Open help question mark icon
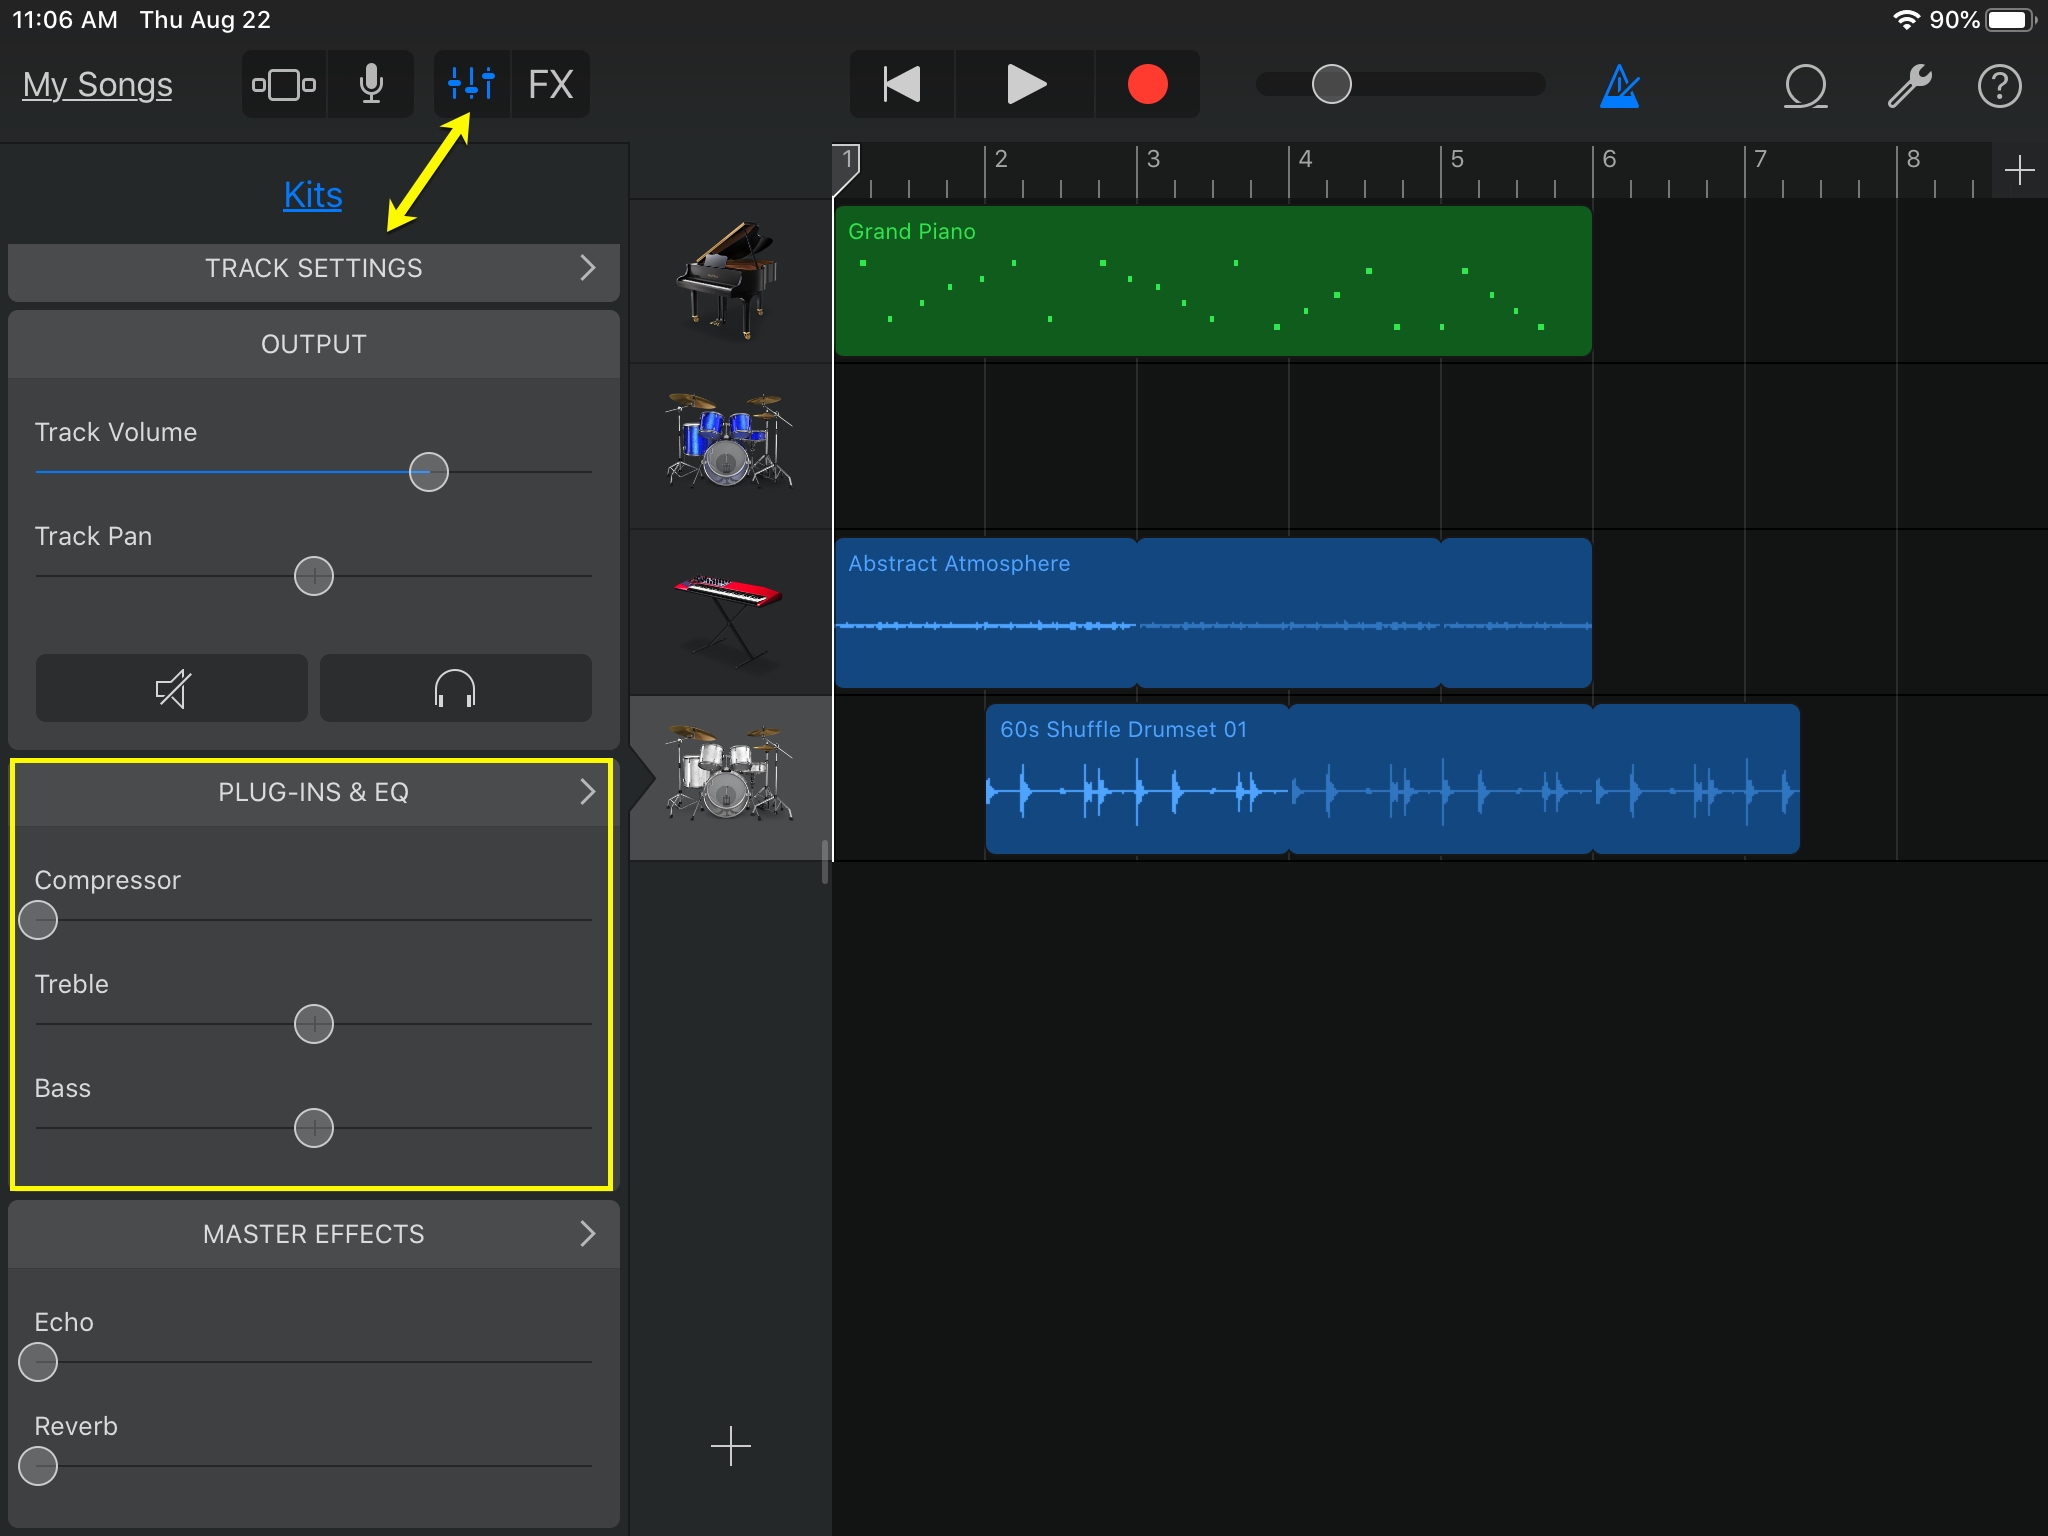 pos(2000,86)
